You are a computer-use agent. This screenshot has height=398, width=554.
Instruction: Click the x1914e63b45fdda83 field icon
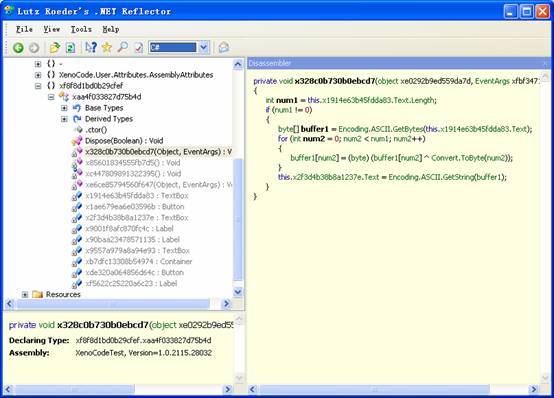click(77, 195)
